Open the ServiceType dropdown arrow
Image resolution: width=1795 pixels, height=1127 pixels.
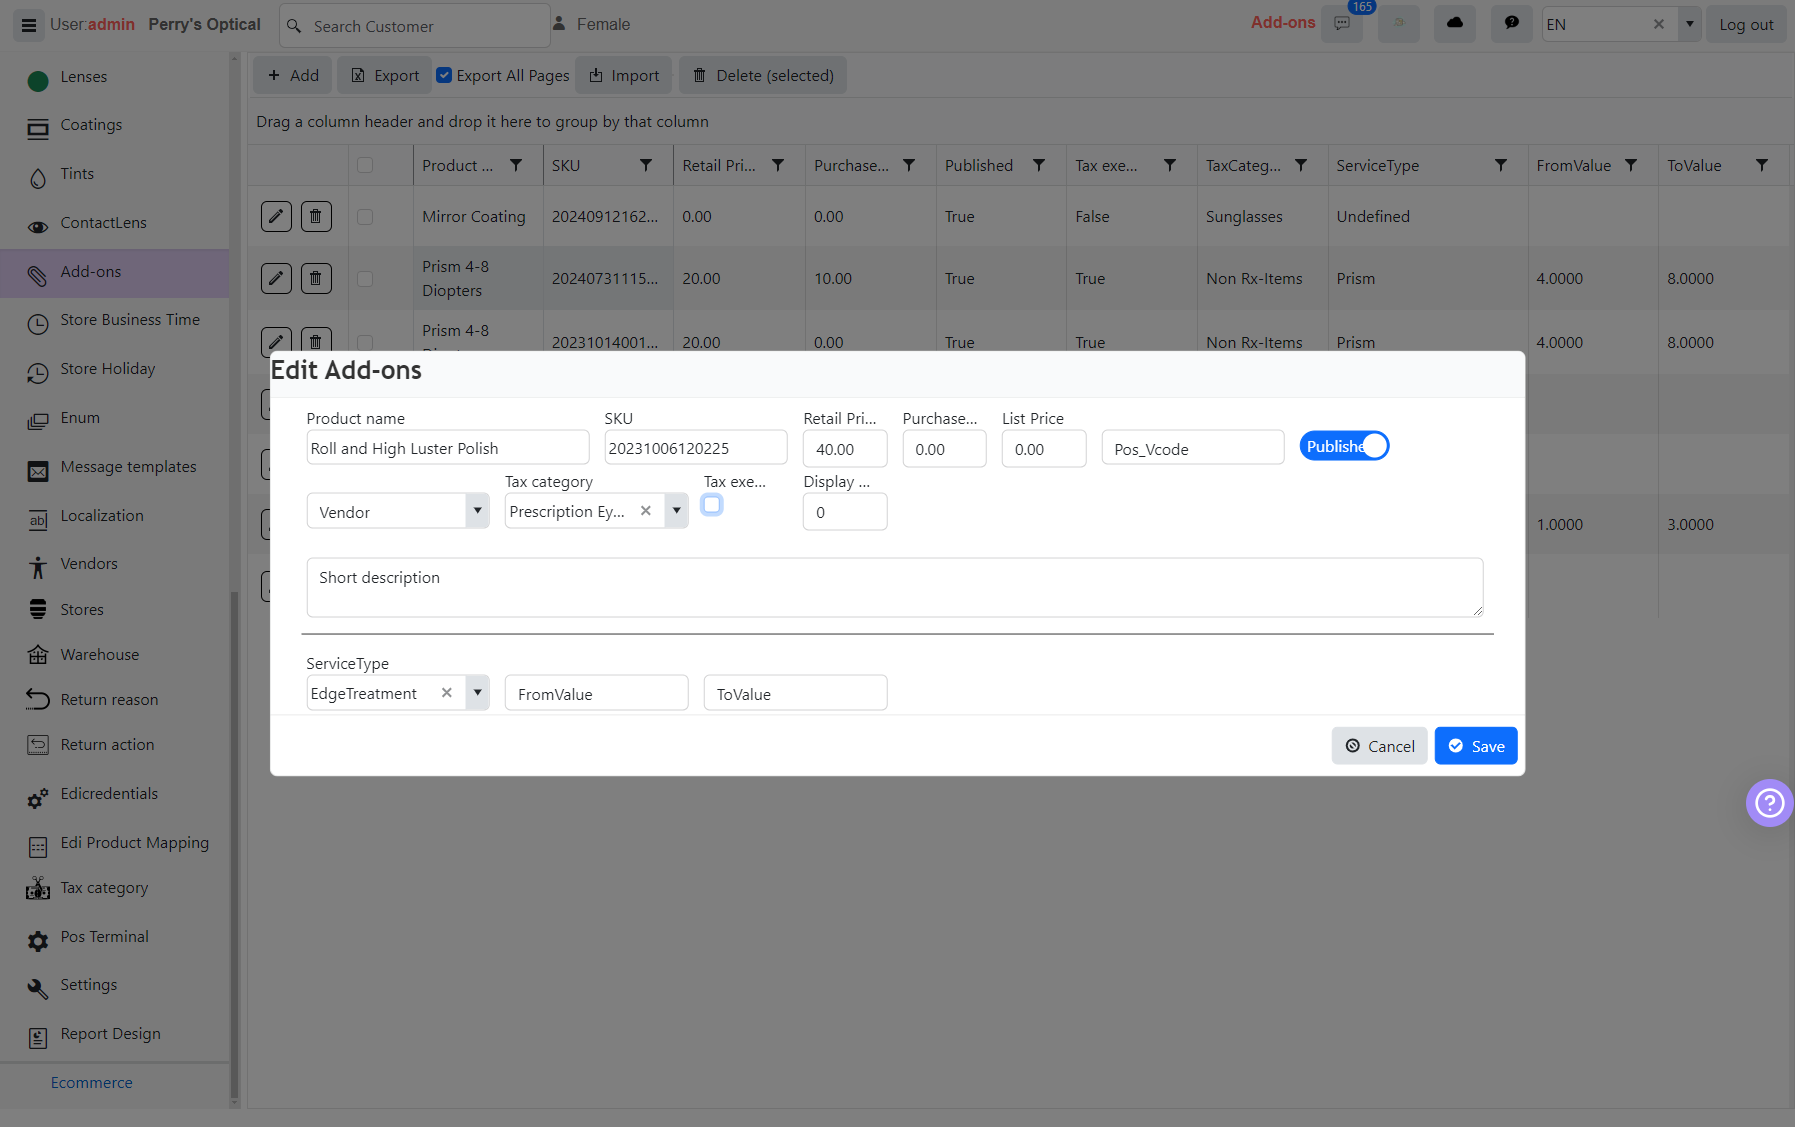pyautogui.click(x=478, y=693)
